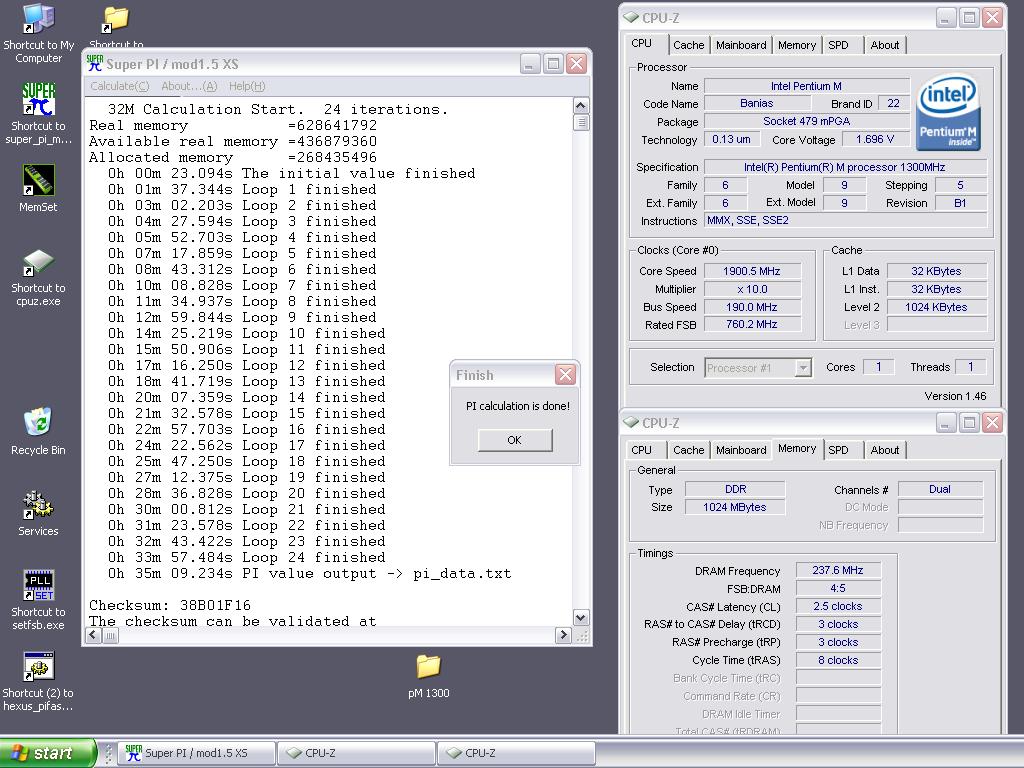This screenshot has height=768, width=1024.
Task: Click the Level 2 cache value 1024 KBytes
Action: click(936, 307)
